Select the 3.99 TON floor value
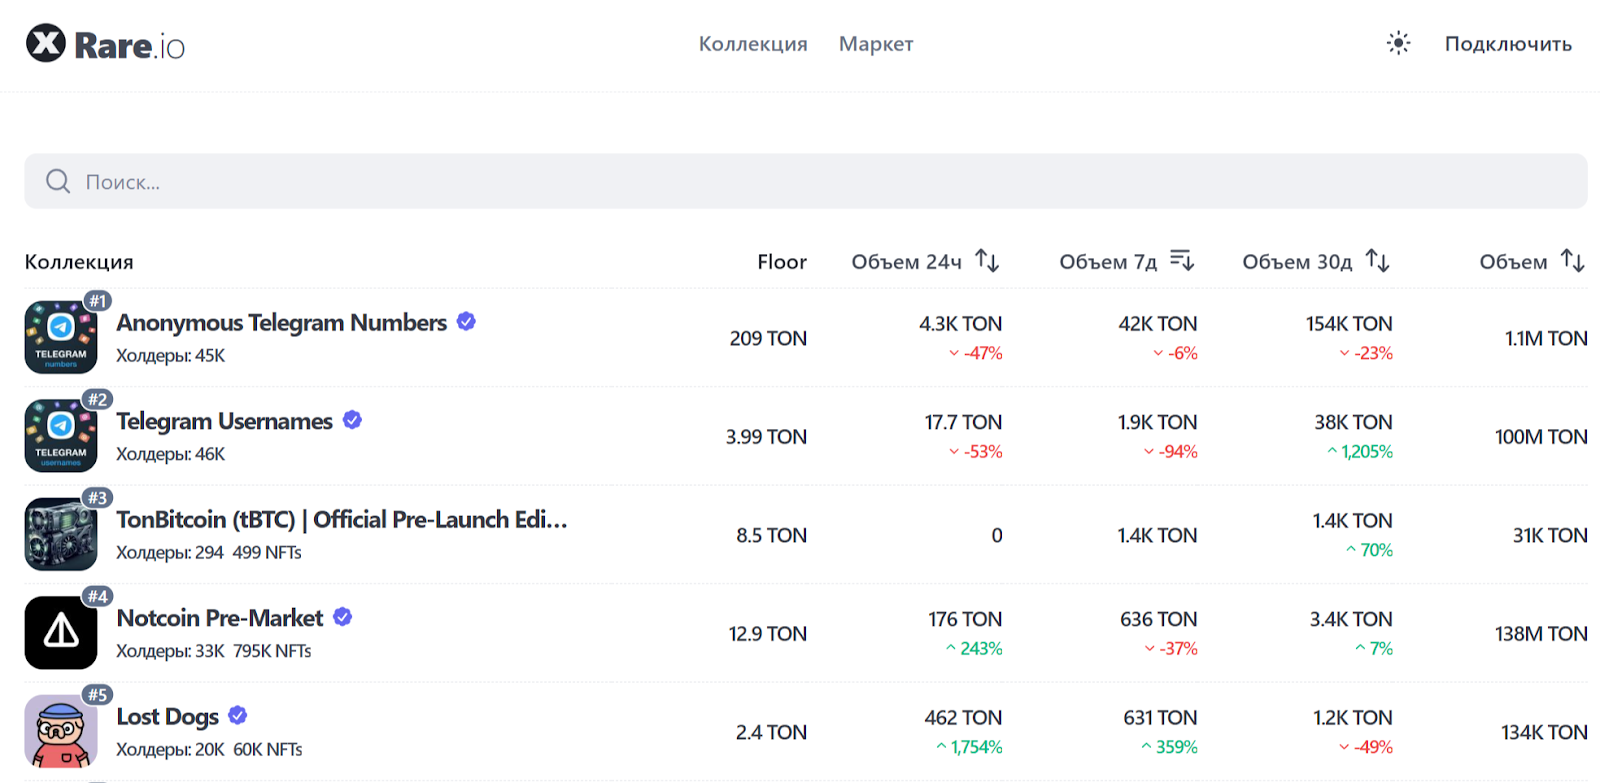Image resolution: width=1600 pixels, height=783 pixels. (766, 437)
